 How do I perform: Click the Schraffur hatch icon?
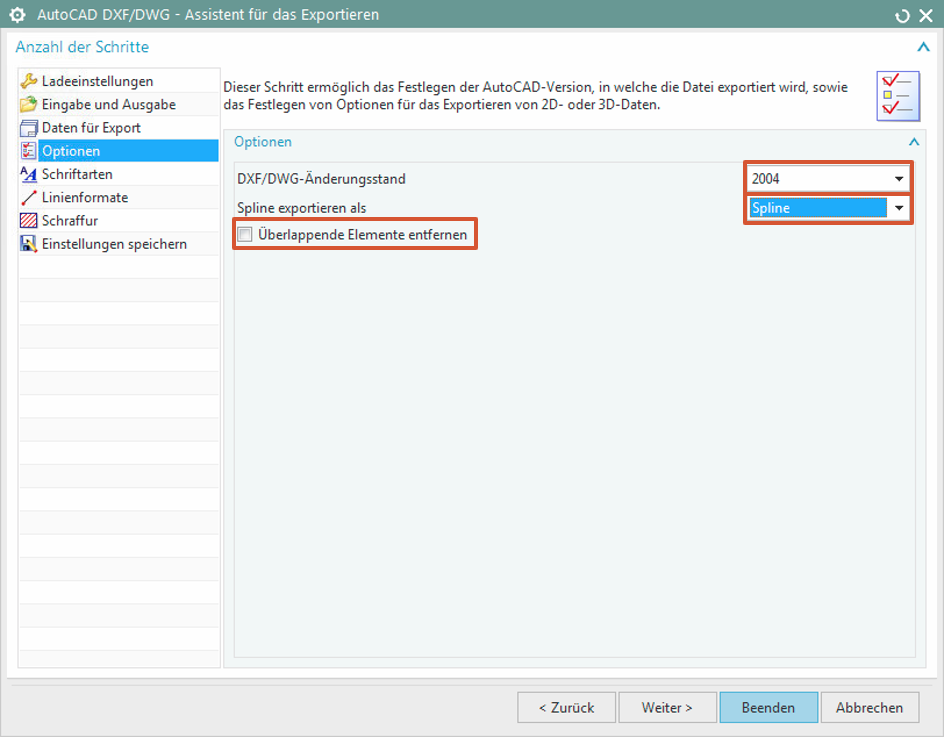29,221
